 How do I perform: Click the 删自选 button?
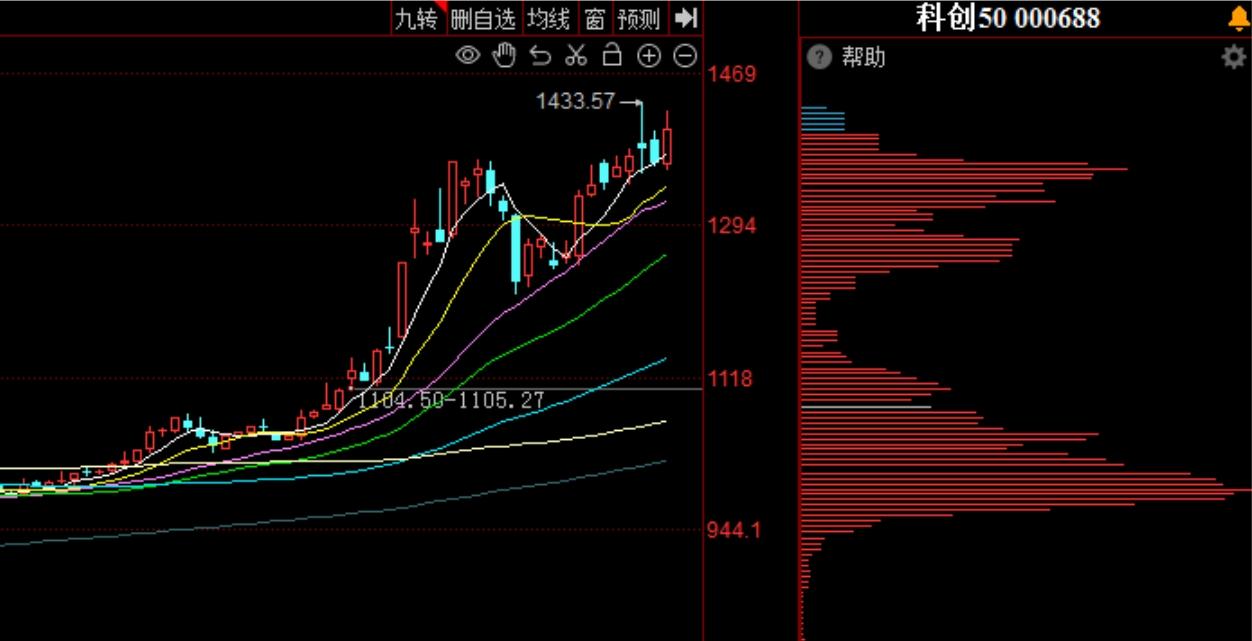tap(483, 18)
